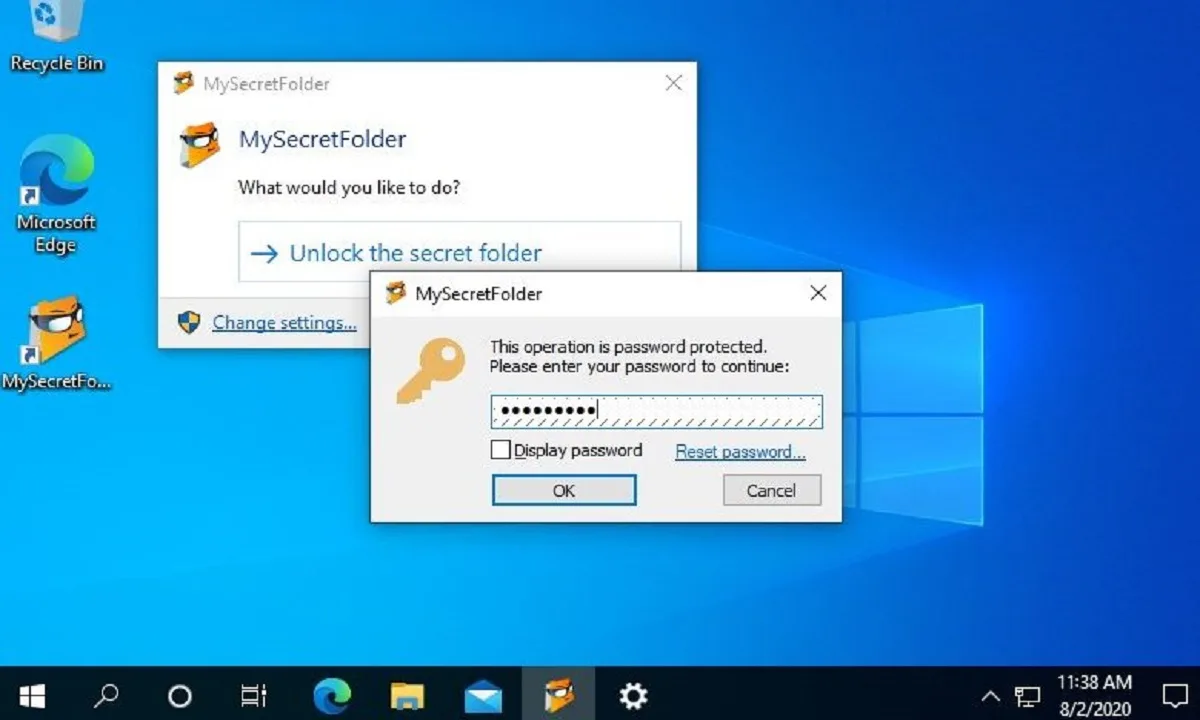The width and height of the screenshot is (1200, 720).
Task: Close the password dialog window
Action: pos(818,293)
